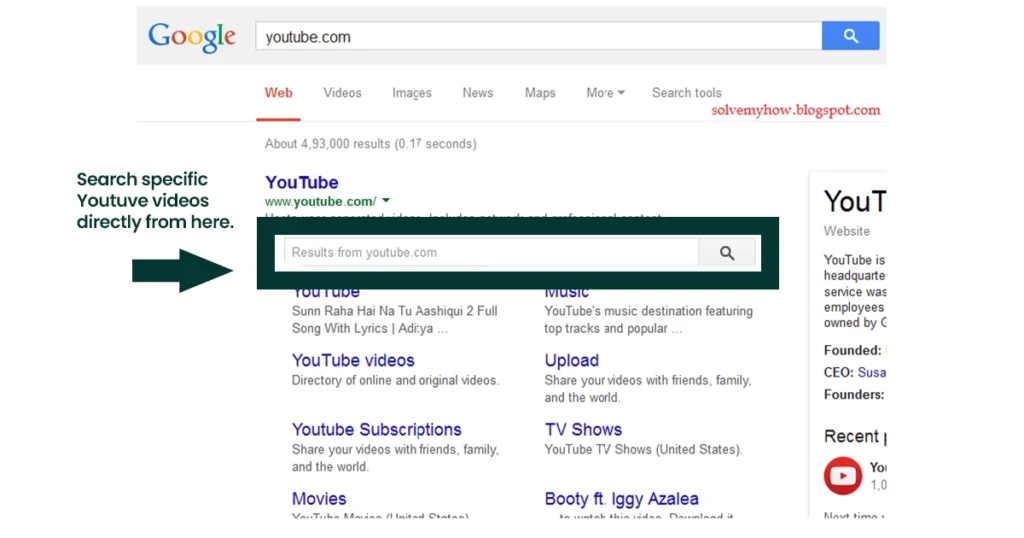This screenshot has height=538, width=1024.
Task: Open Search tools options
Action: coord(686,93)
